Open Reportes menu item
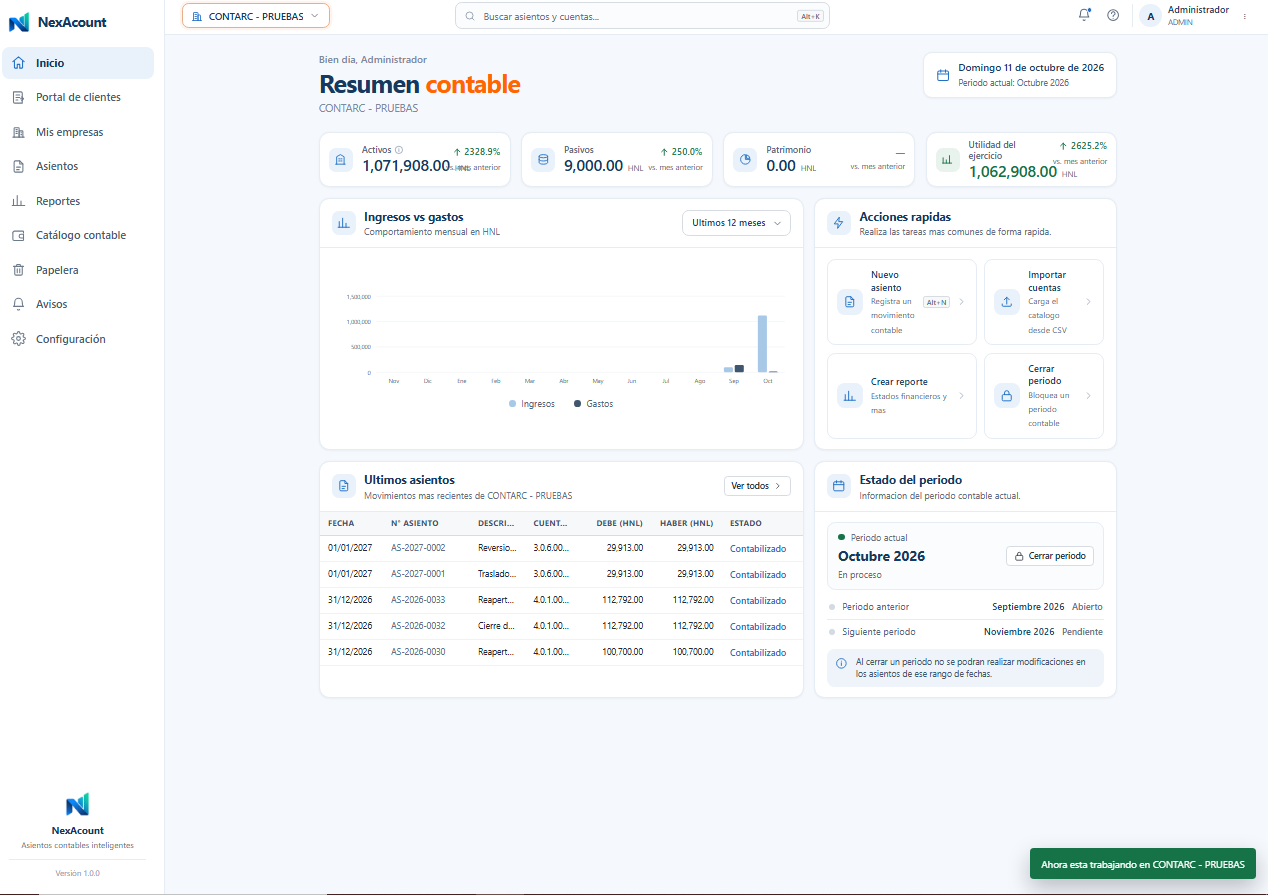The width and height of the screenshot is (1268, 895). click(78, 201)
